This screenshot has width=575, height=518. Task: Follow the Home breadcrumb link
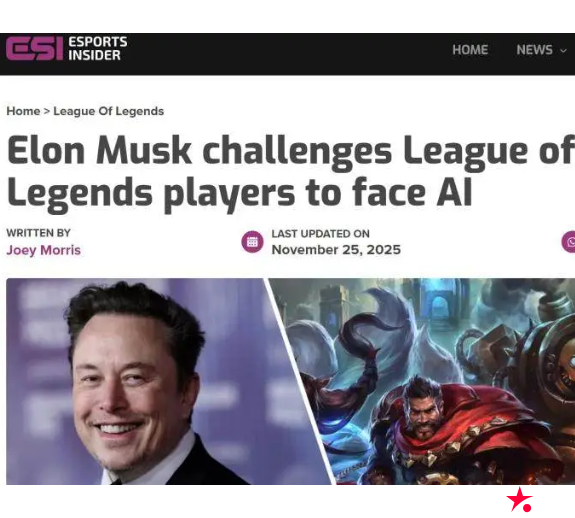[x=23, y=111]
